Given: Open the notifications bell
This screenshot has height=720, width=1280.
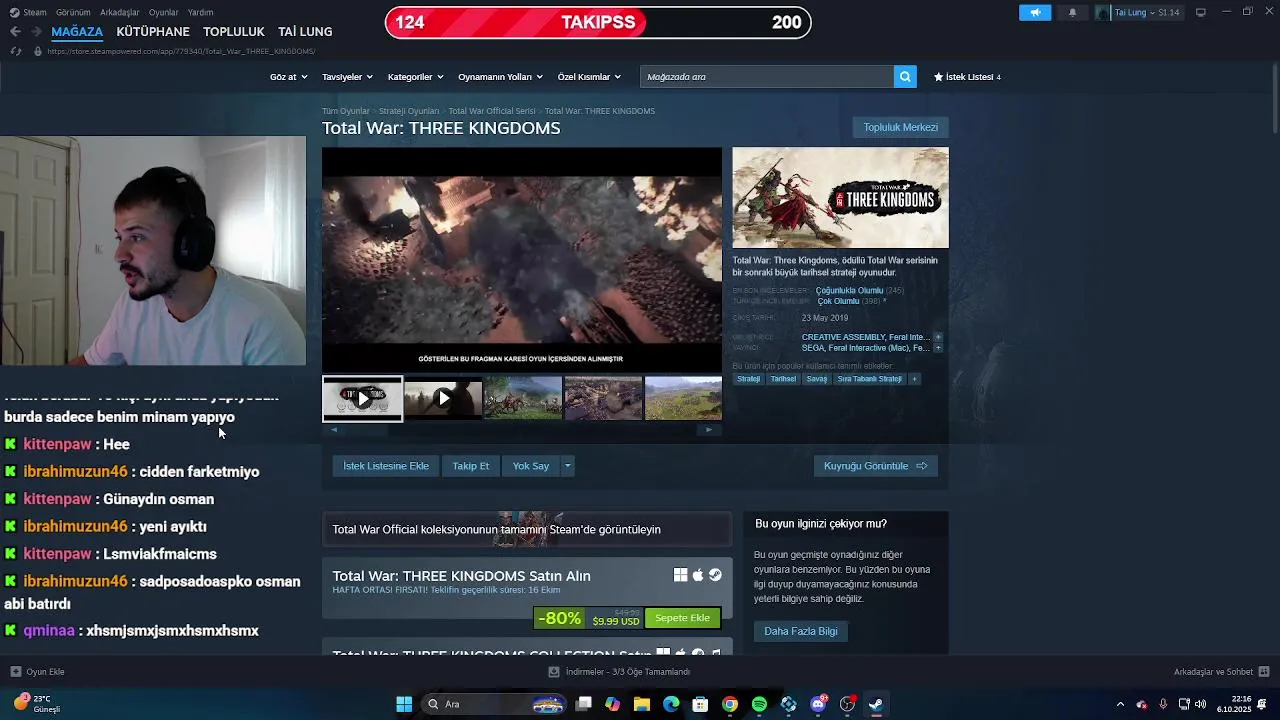Looking at the screenshot, I should point(1073,12).
